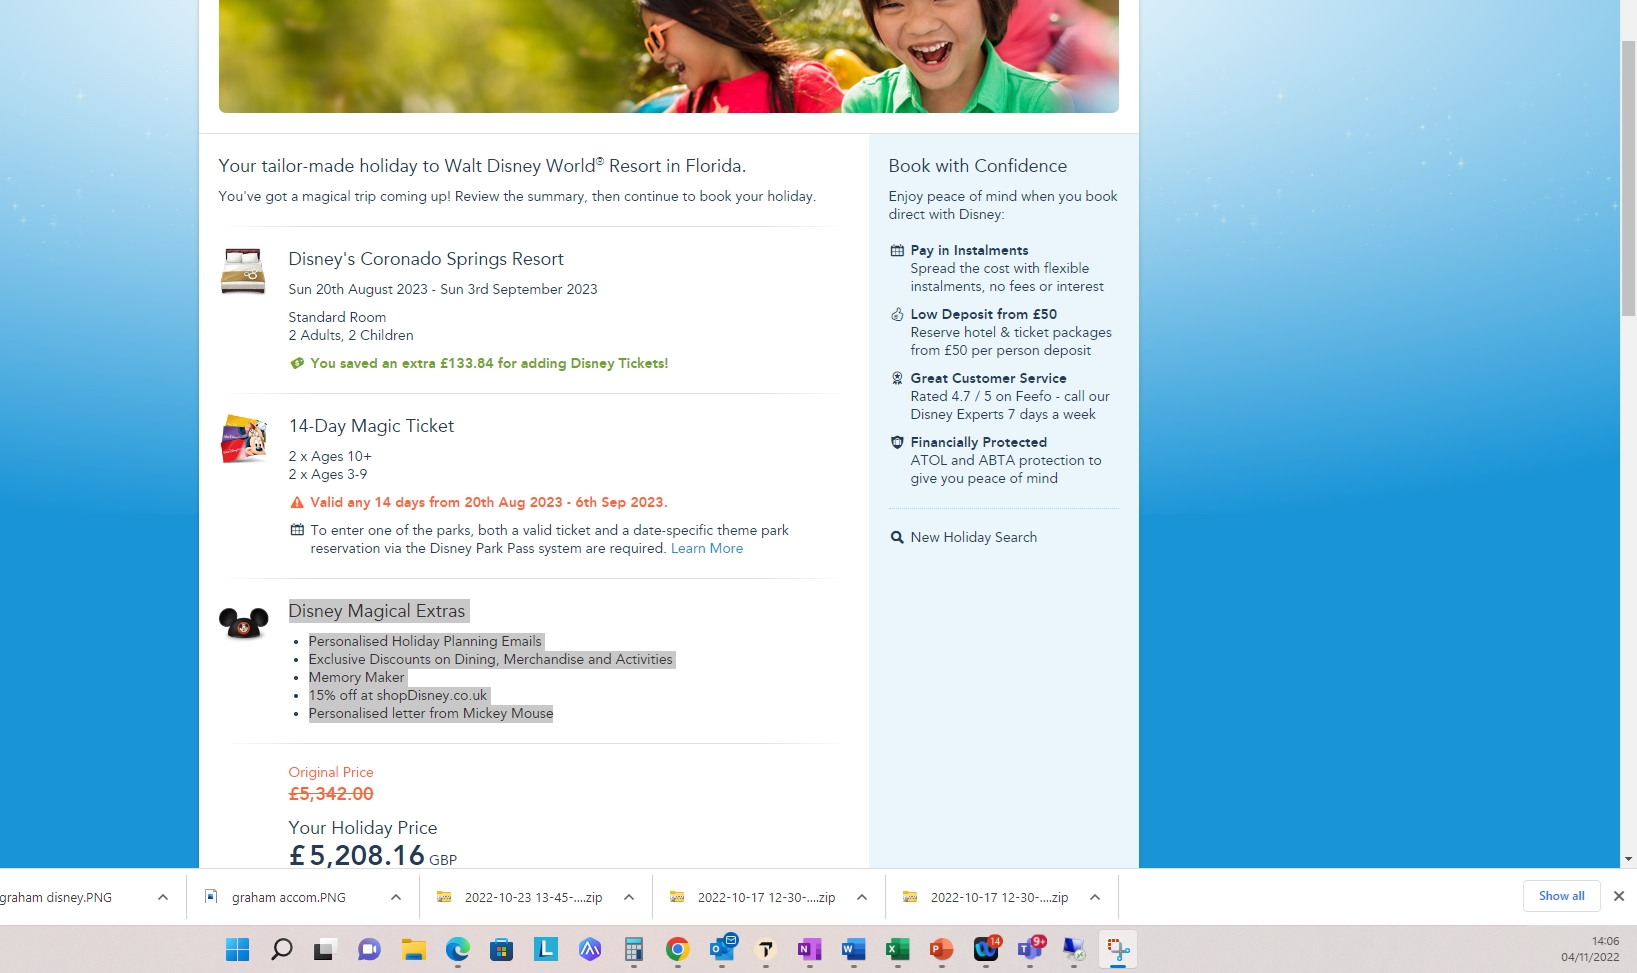Click the "Valid any 14 days" warning text
The width and height of the screenshot is (1637, 973).
point(489,502)
